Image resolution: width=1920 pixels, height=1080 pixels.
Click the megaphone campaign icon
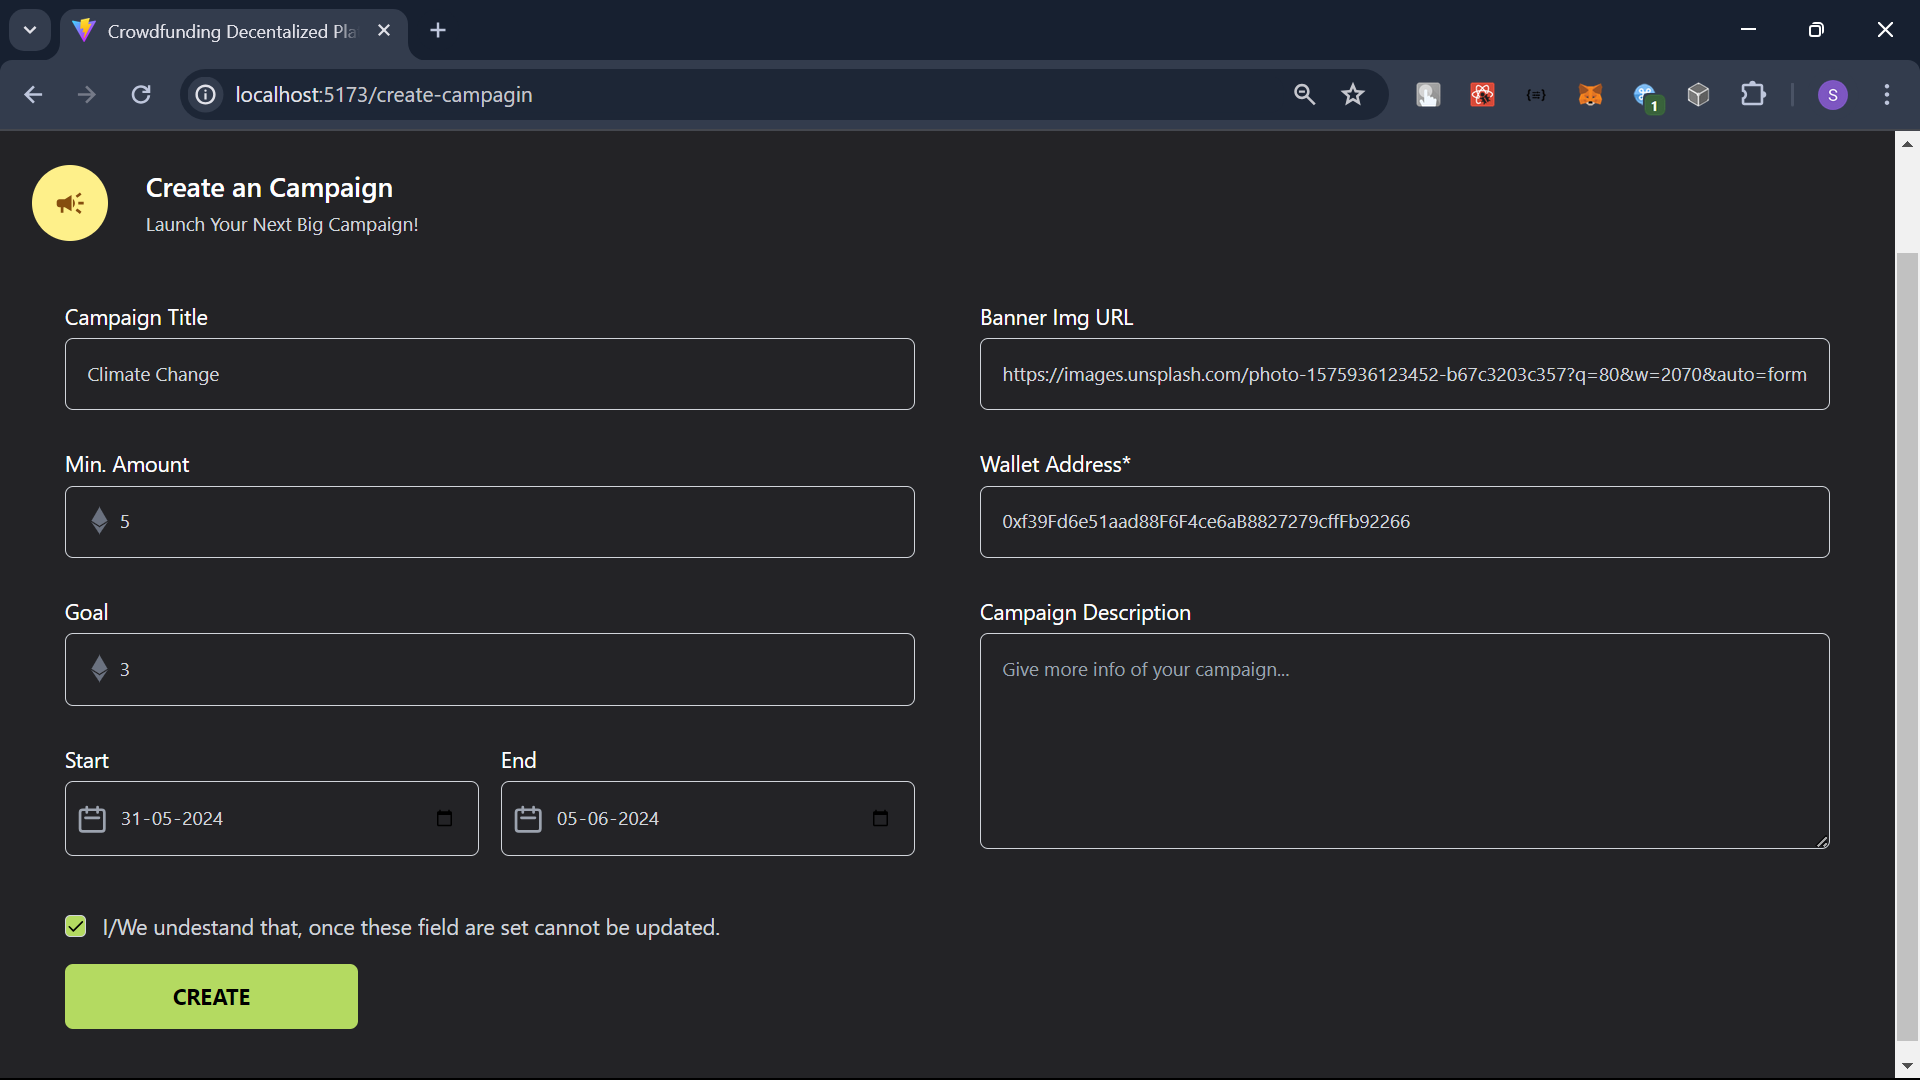point(70,203)
